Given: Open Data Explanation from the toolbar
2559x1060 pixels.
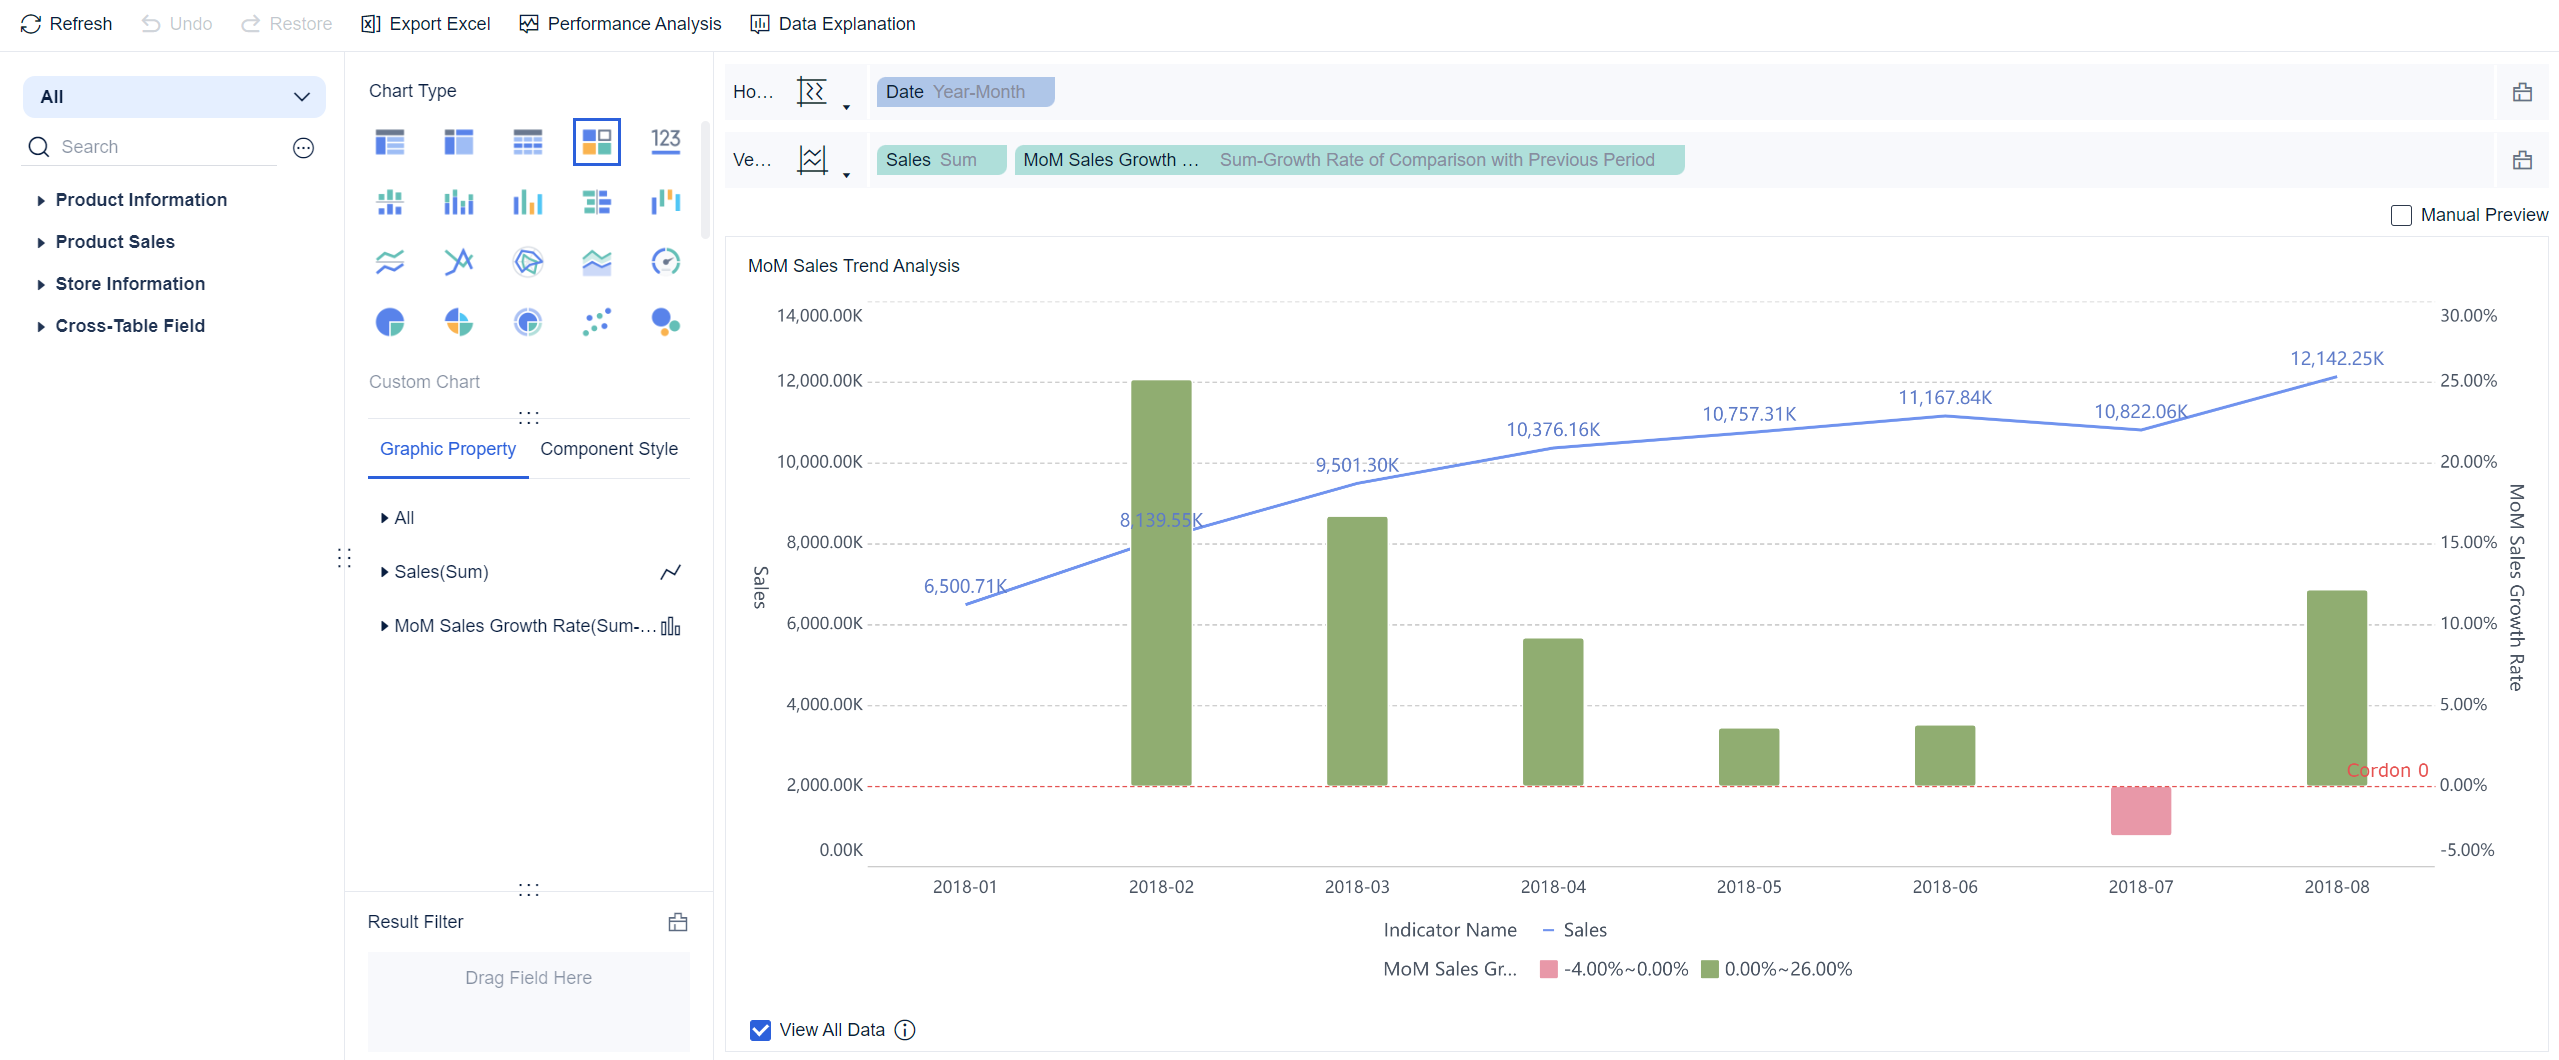Looking at the screenshot, I should pos(833,24).
